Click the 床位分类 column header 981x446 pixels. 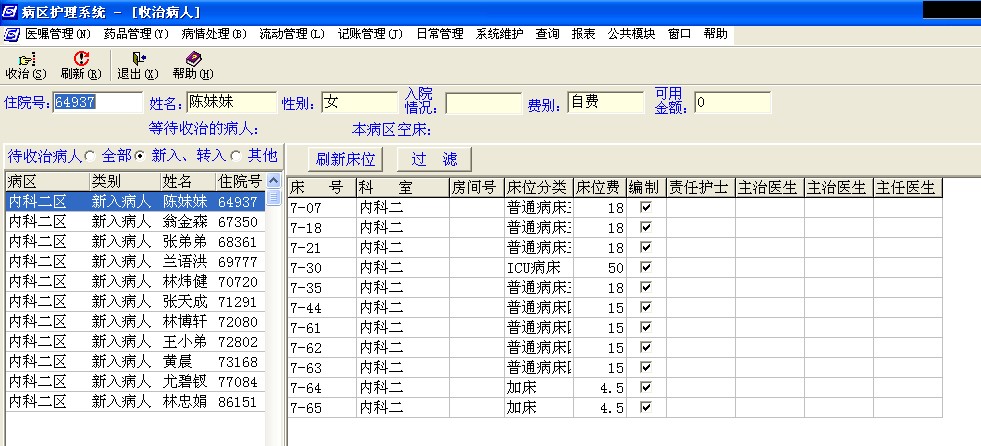point(539,187)
